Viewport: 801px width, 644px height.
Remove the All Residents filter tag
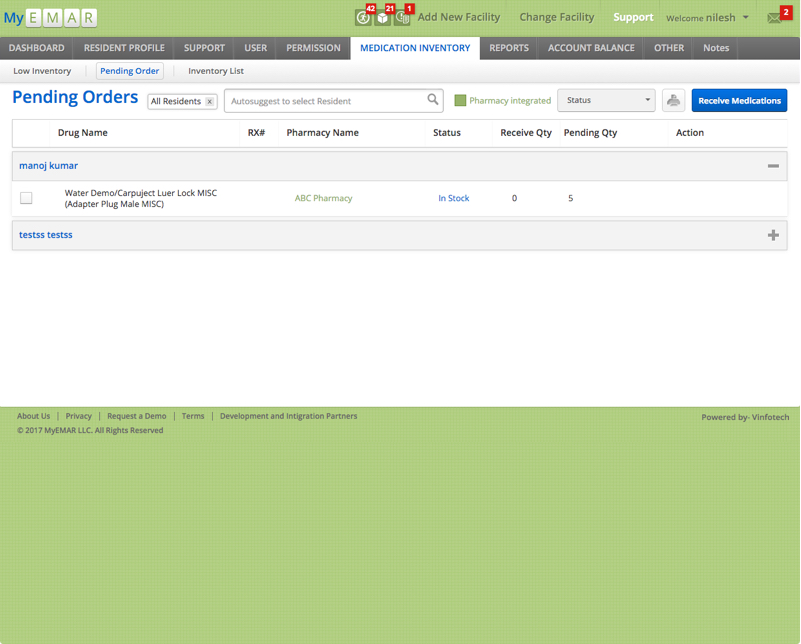click(210, 102)
